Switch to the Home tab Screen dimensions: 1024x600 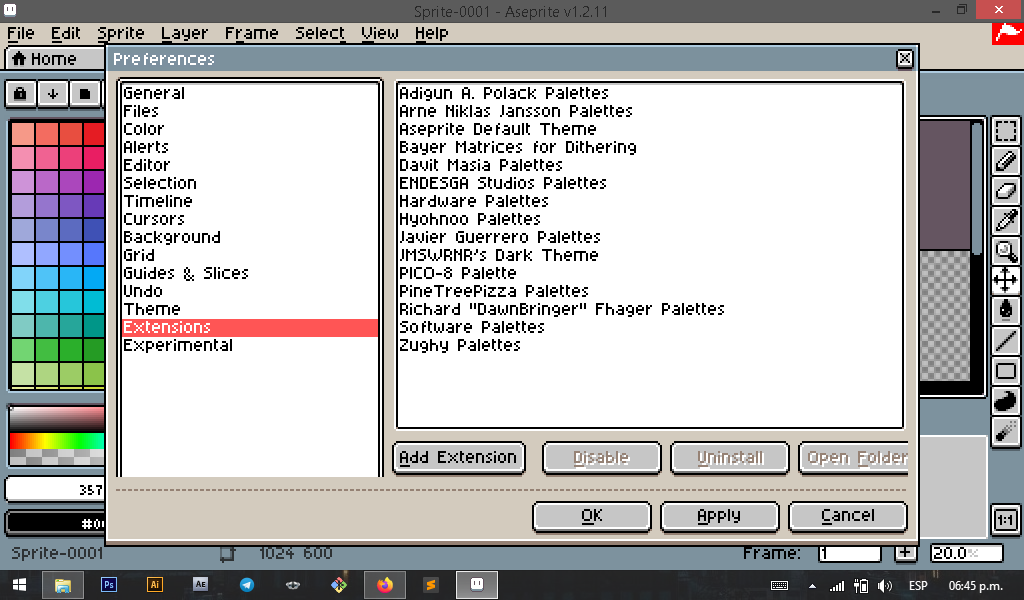click(x=45, y=59)
